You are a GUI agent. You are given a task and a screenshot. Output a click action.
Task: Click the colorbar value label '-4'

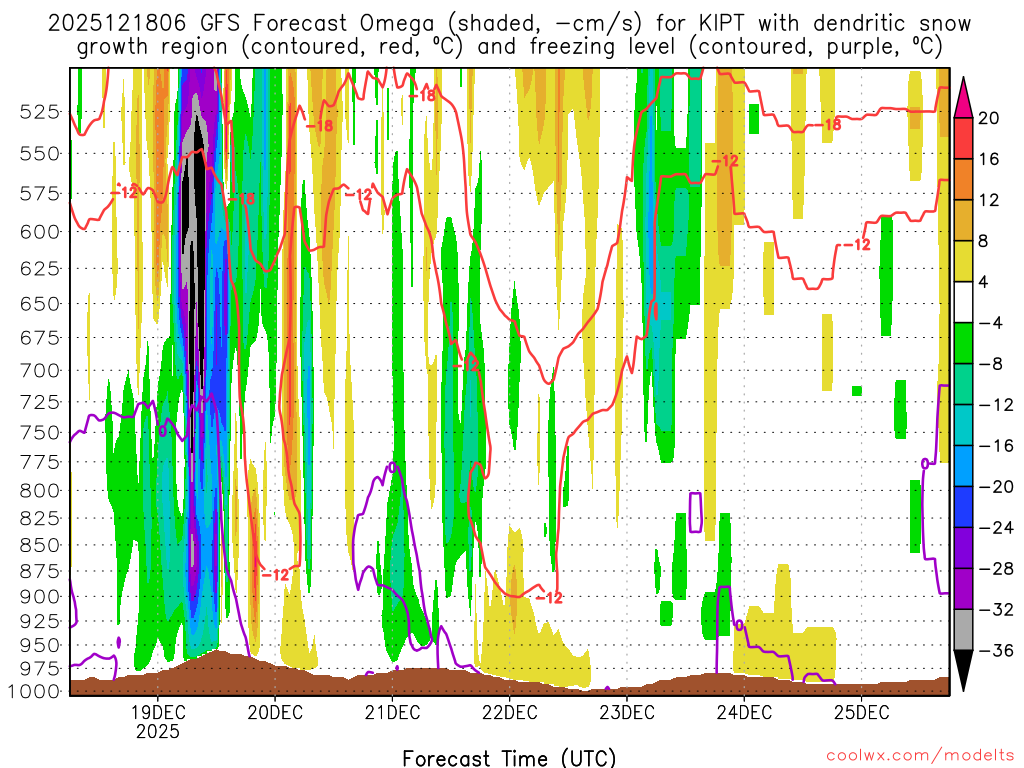click(x=990, y=323)
